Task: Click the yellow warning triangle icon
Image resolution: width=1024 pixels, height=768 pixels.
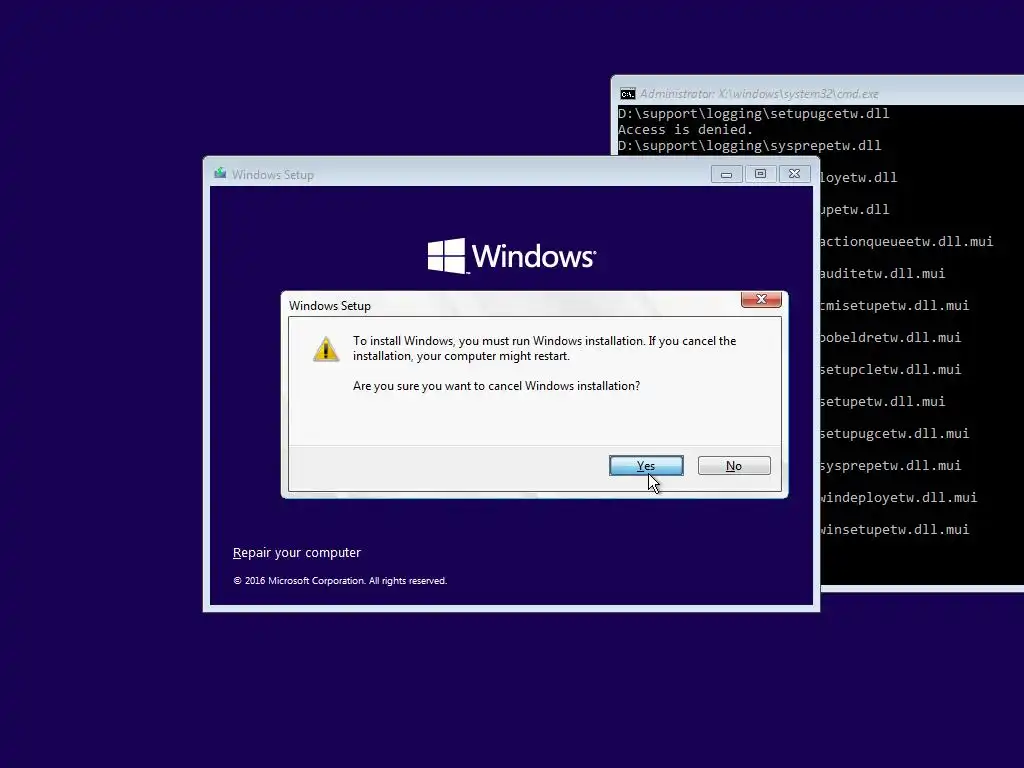Action: [326, 349]
